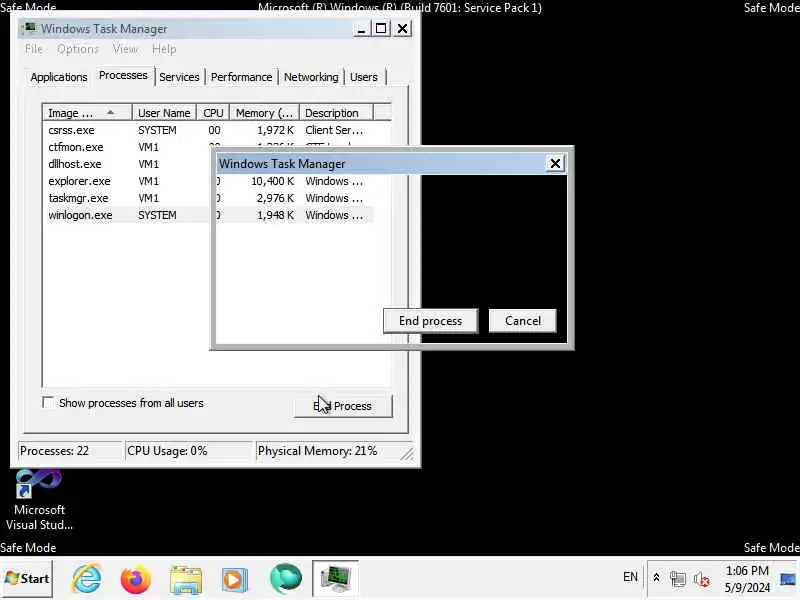Click the network tray icon
800x600 pixels.
[678, 579]
